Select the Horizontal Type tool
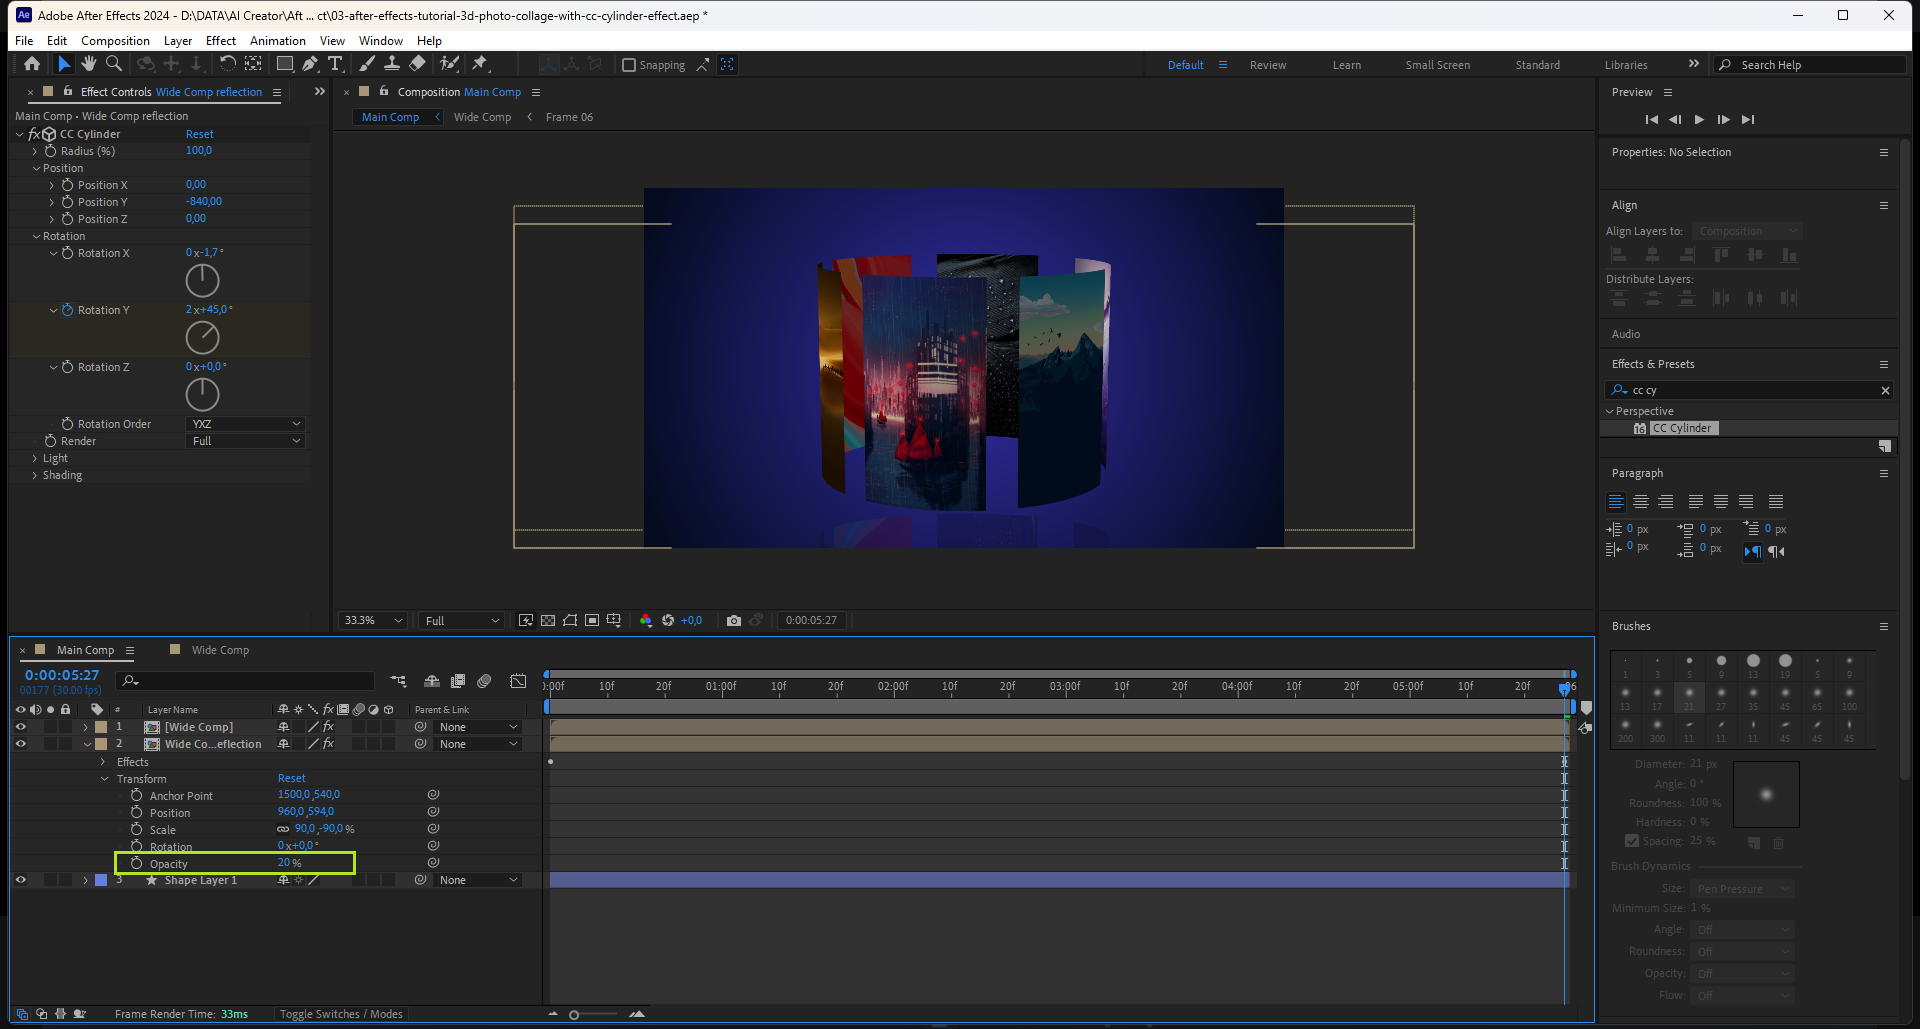The height and width of the screenshot is (1029, 1920). point(335,64)
